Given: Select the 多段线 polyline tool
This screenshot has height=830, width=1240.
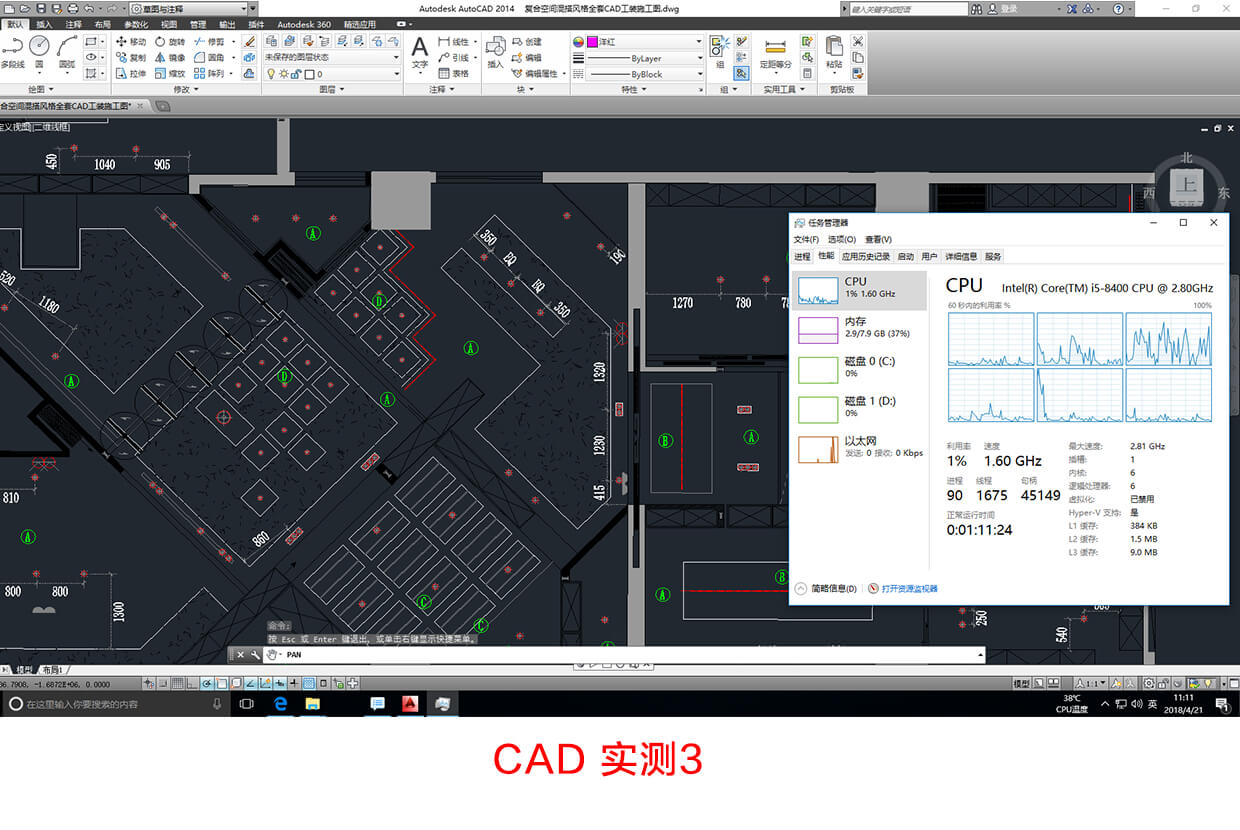Looking at the screenshot, I should click(12, 52).
